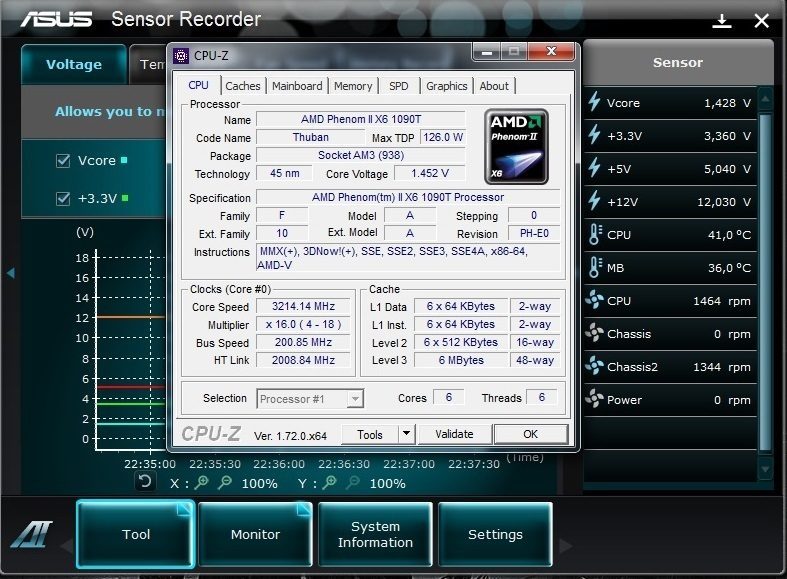
Task: Switch to the Memory tab
Action: 353,86
